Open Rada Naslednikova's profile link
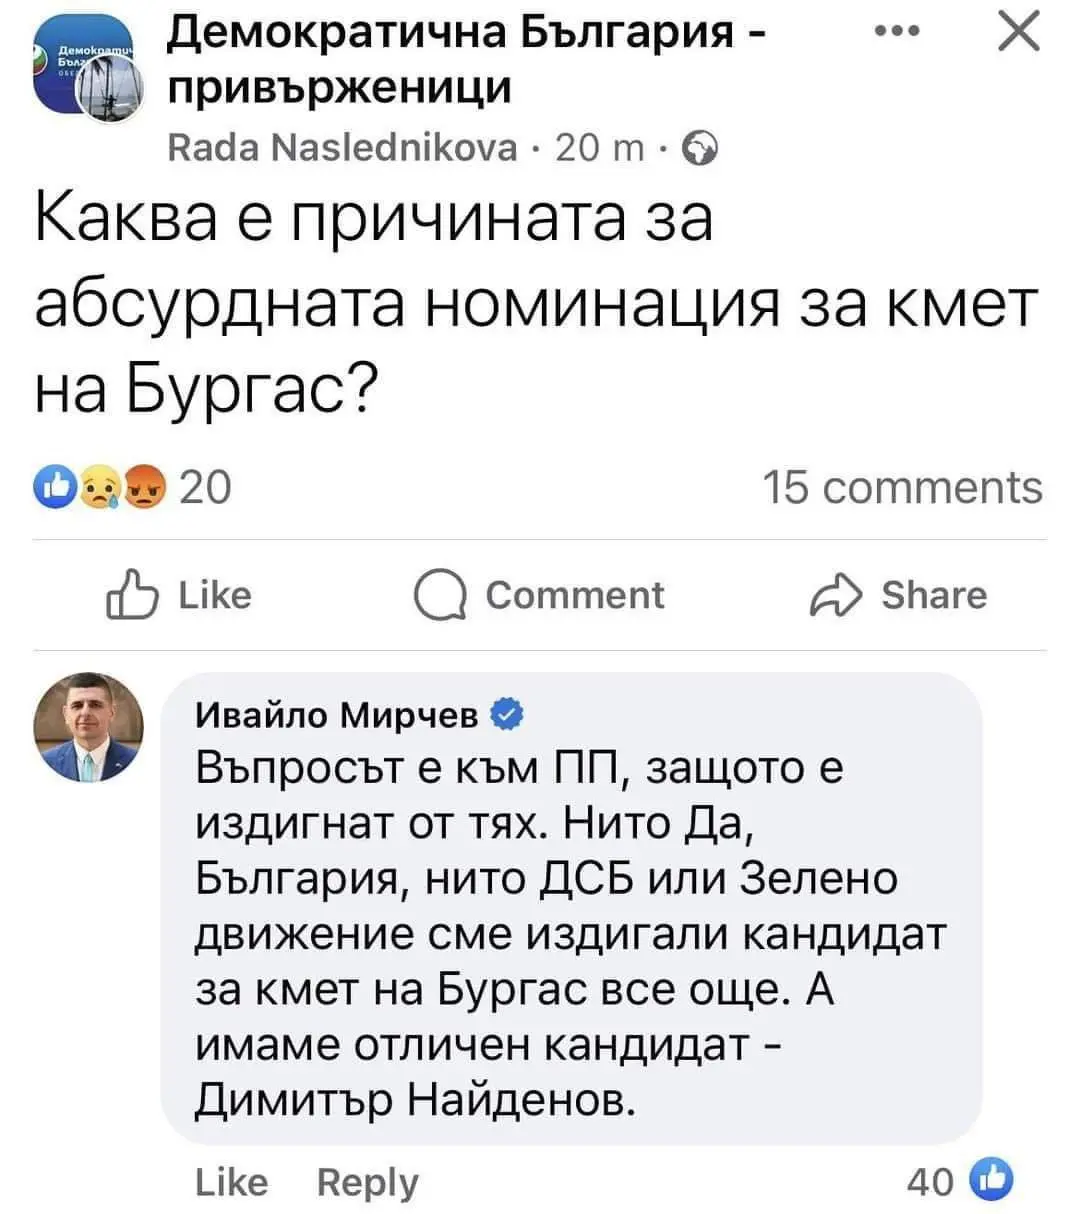 pyautogui.click(x=342, y=149)
